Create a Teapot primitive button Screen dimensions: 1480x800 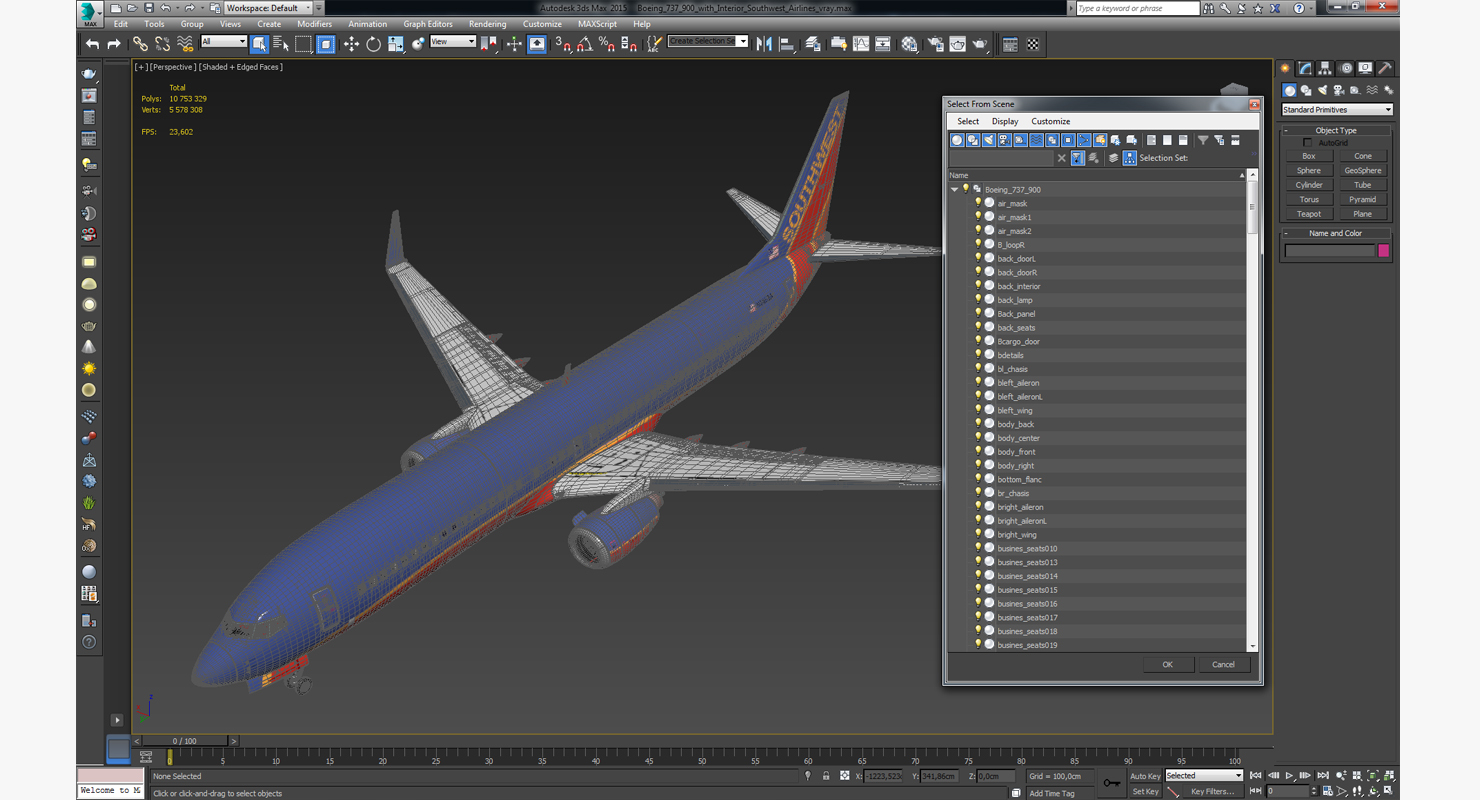point(1309,214)
